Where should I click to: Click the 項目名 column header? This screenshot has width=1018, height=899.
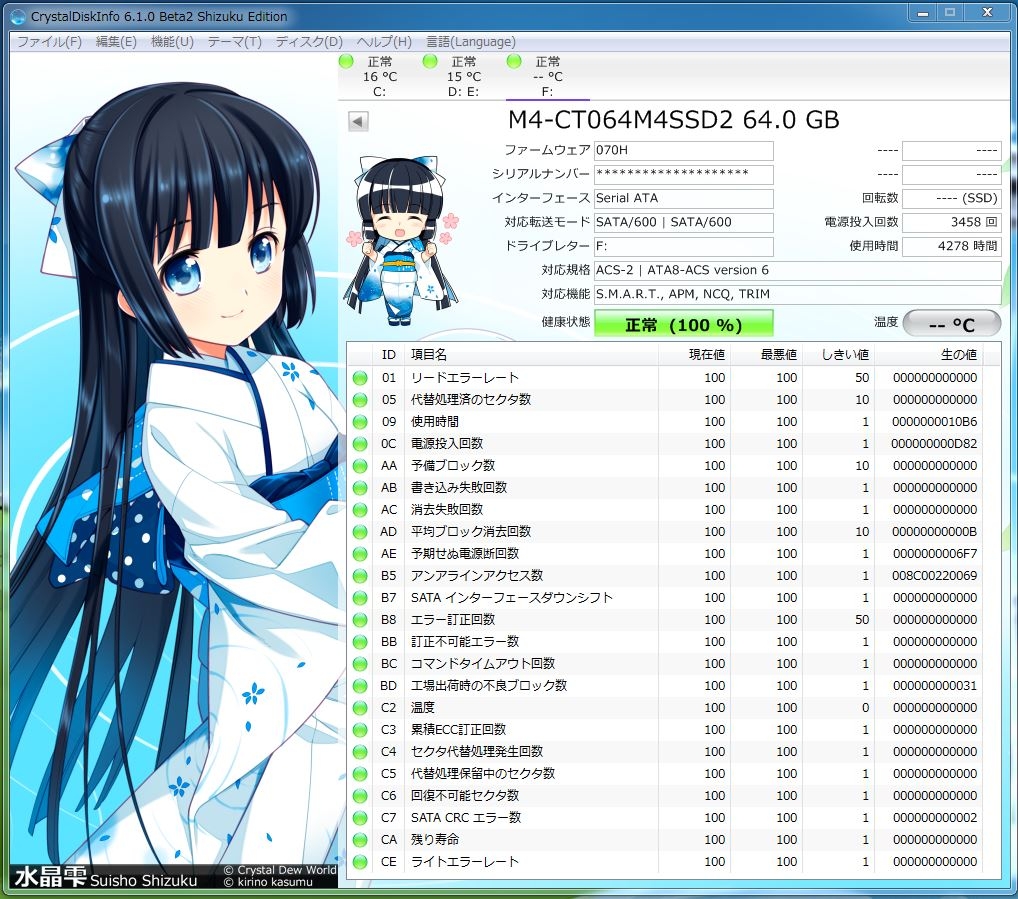[x=530, y=354]
